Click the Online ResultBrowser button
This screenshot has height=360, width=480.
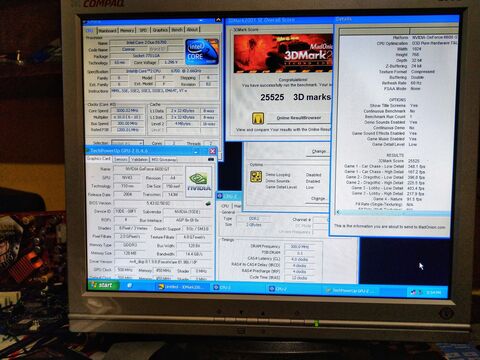coord(299,118)
